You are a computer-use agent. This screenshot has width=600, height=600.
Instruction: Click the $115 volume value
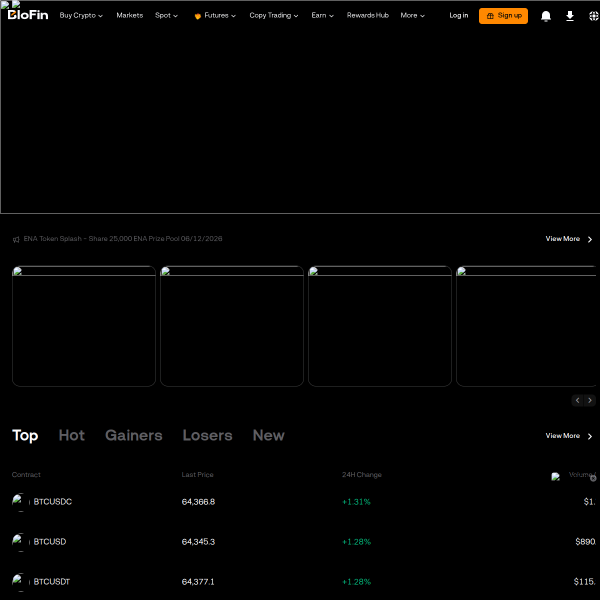[585, 582]
